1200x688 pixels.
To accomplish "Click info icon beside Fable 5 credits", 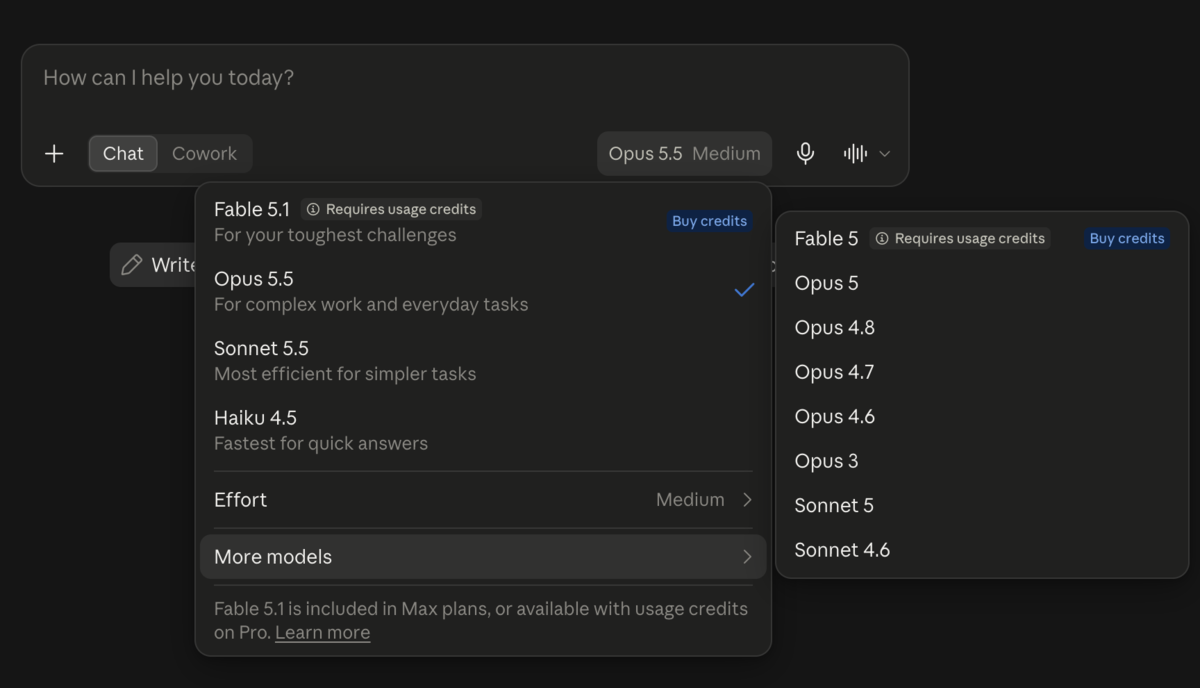I will point(882,238).
